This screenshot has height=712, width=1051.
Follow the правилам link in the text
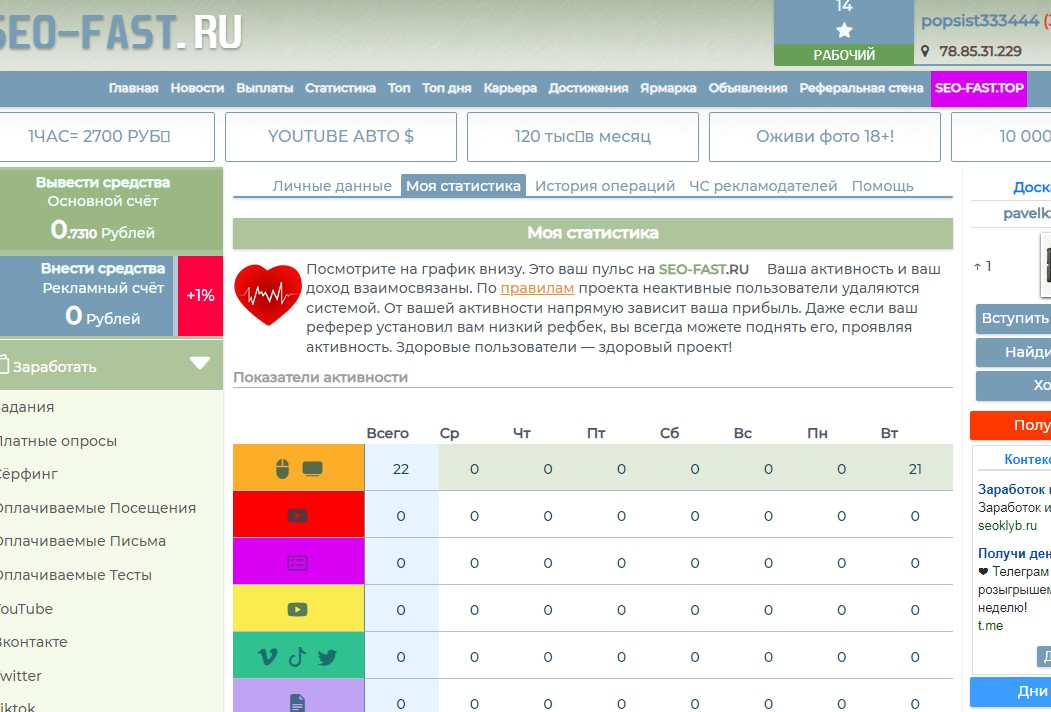537,288
